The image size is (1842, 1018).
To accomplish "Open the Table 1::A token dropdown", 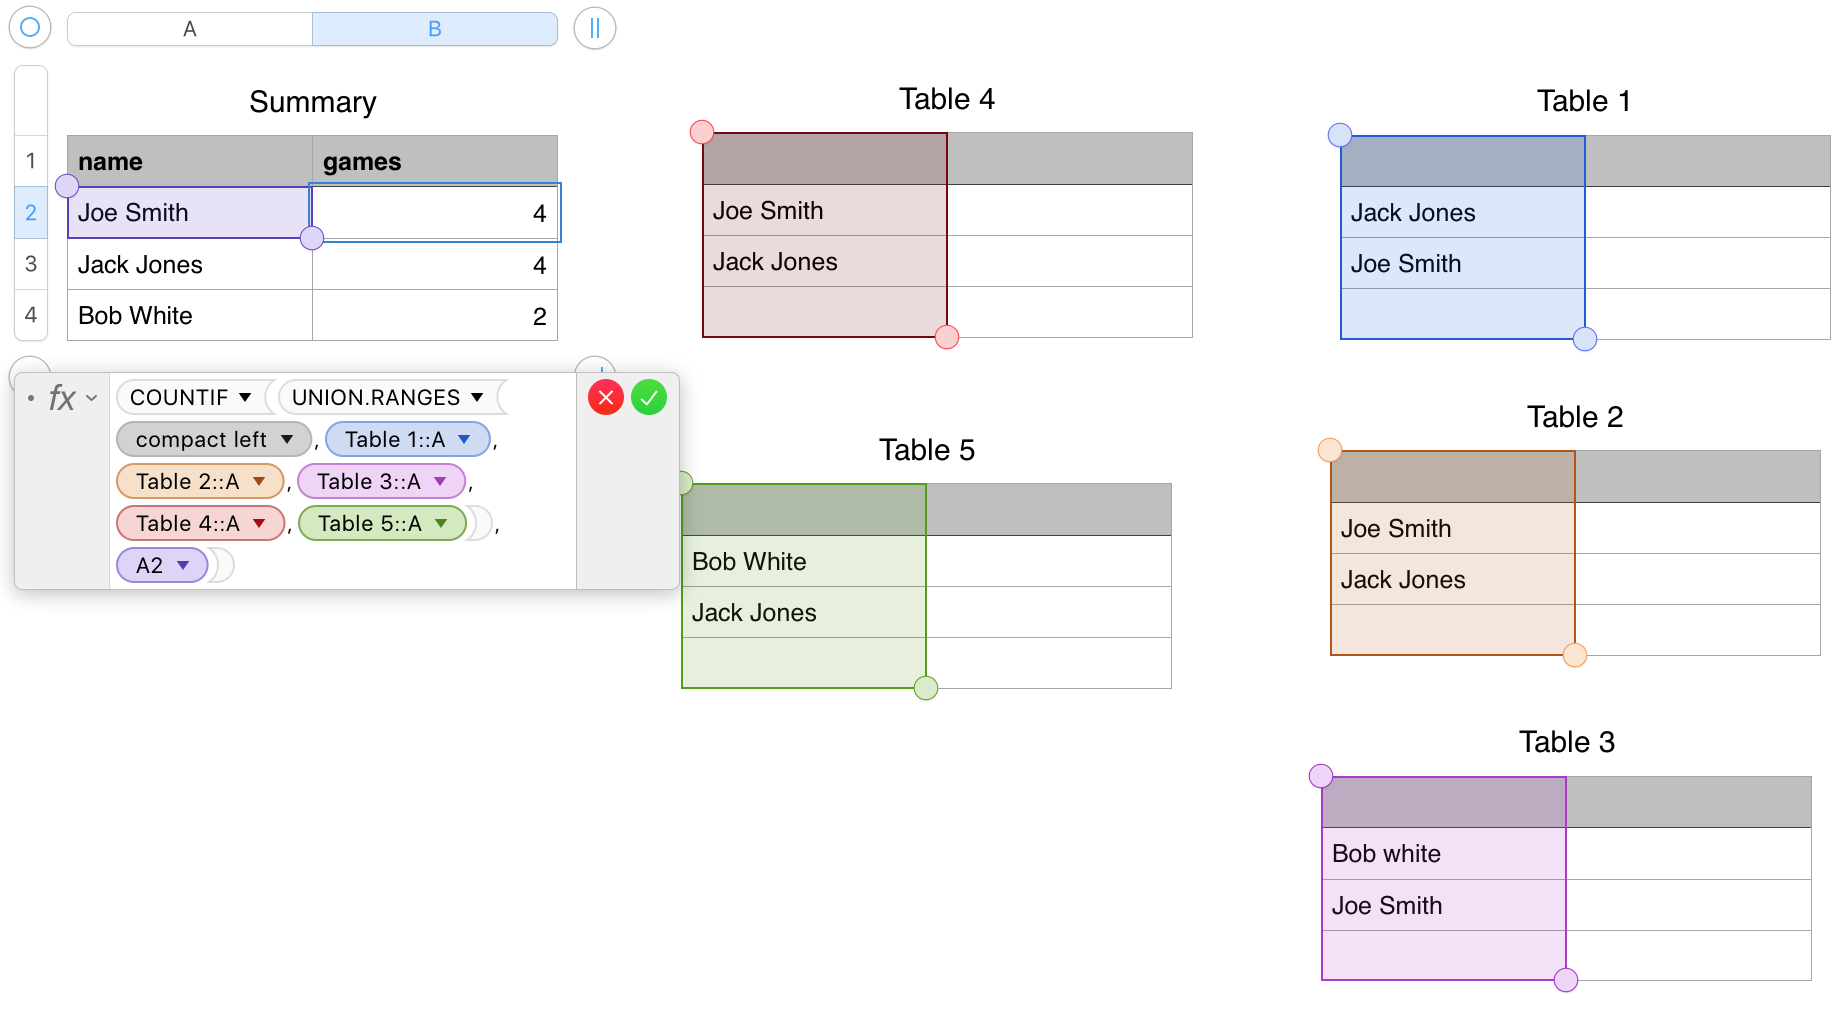I will pos(463,439).
